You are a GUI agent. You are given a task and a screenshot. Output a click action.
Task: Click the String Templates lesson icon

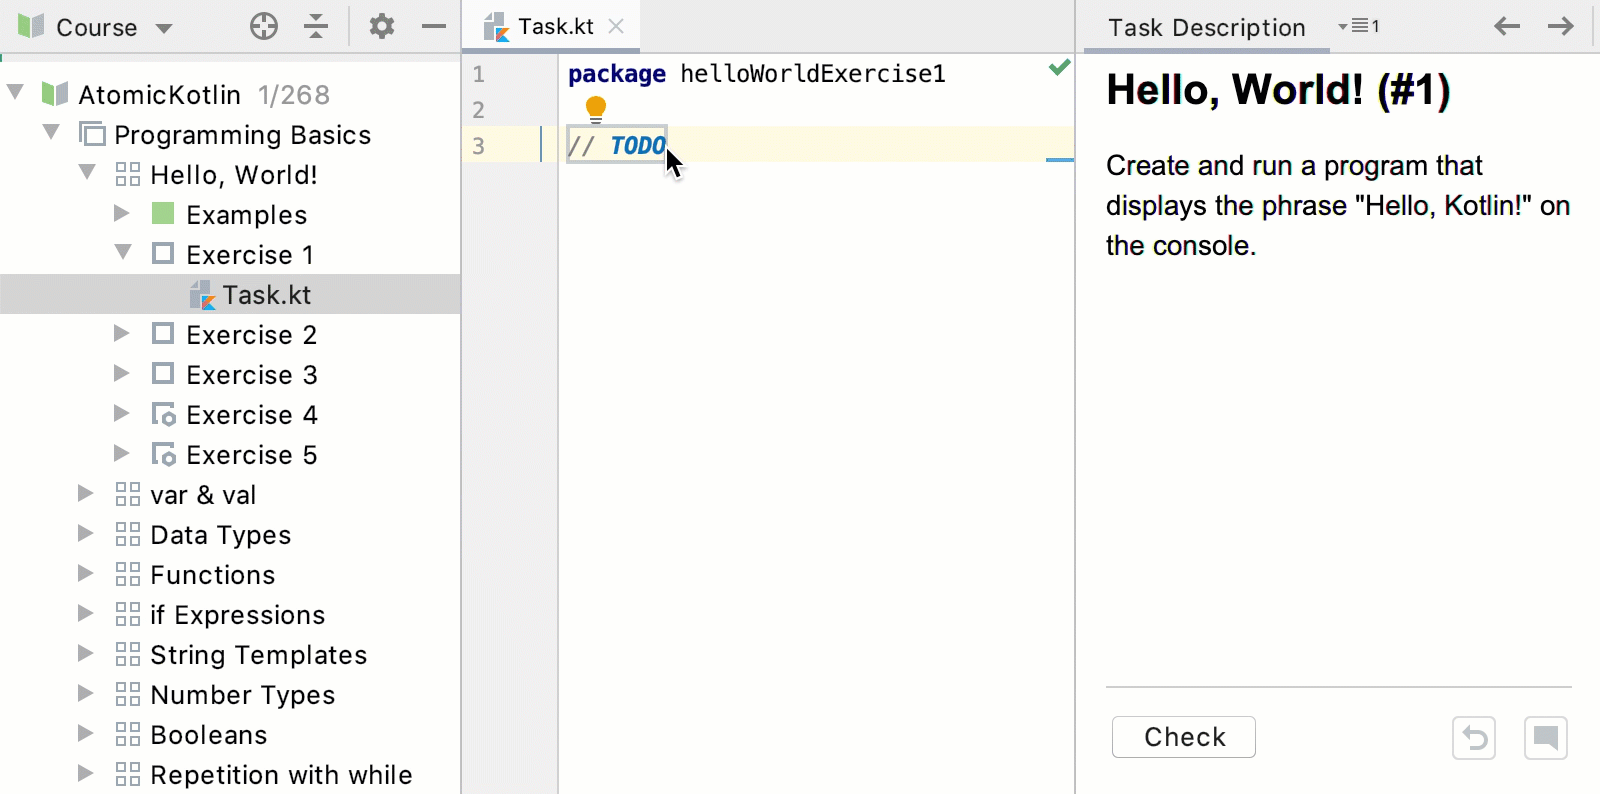(x=128, y=654)
